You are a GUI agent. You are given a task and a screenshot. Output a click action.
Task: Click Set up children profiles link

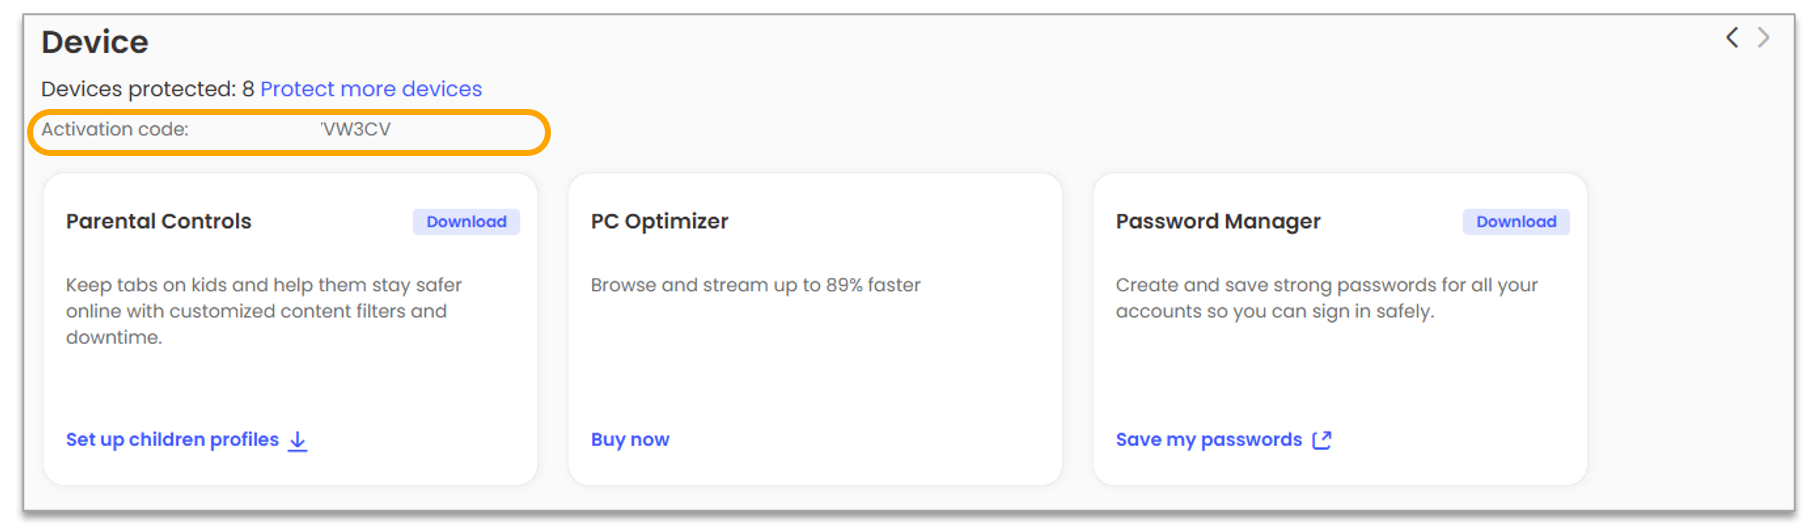[172, 440]
